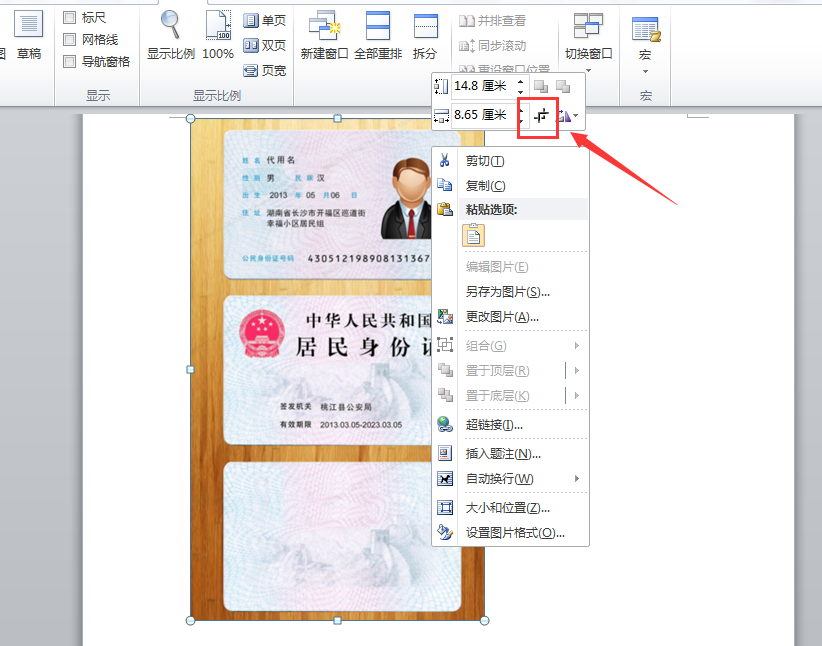This screenshot has height=646, width=822.
Task: Toggle the 标尺 ruler checkbox
Action: pos(69,18)
